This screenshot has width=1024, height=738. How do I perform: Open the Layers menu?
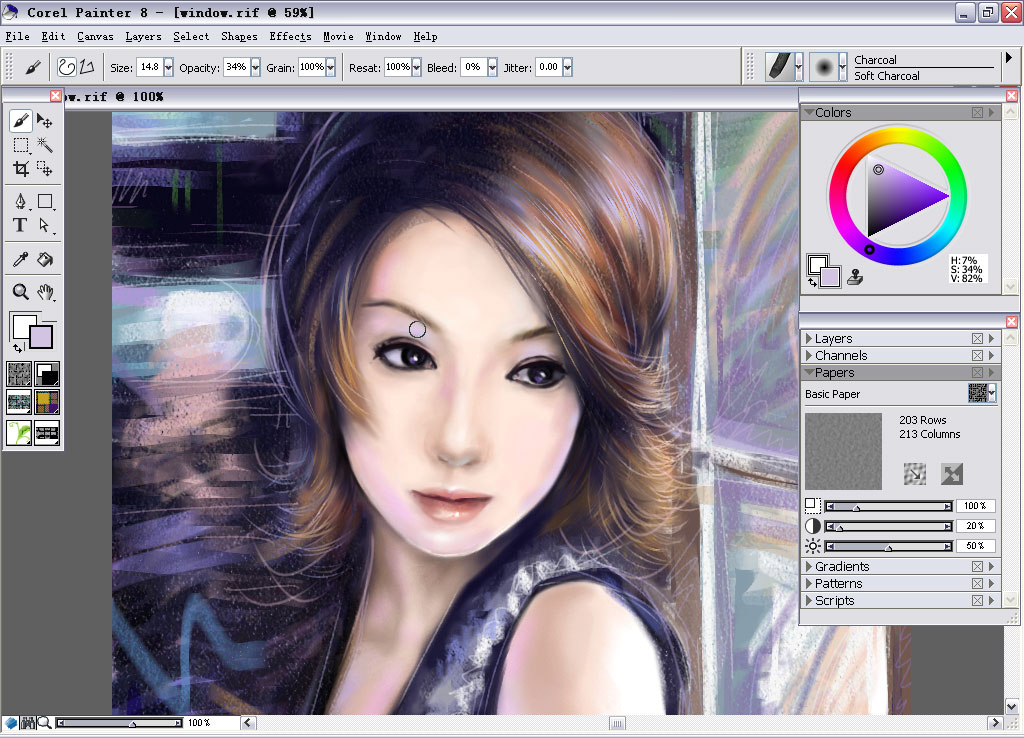coord(143,37)
